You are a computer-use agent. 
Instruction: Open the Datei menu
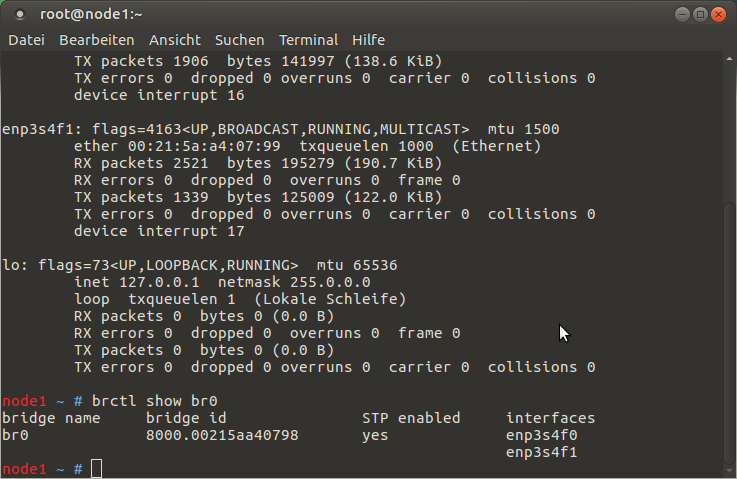point(26,40)
